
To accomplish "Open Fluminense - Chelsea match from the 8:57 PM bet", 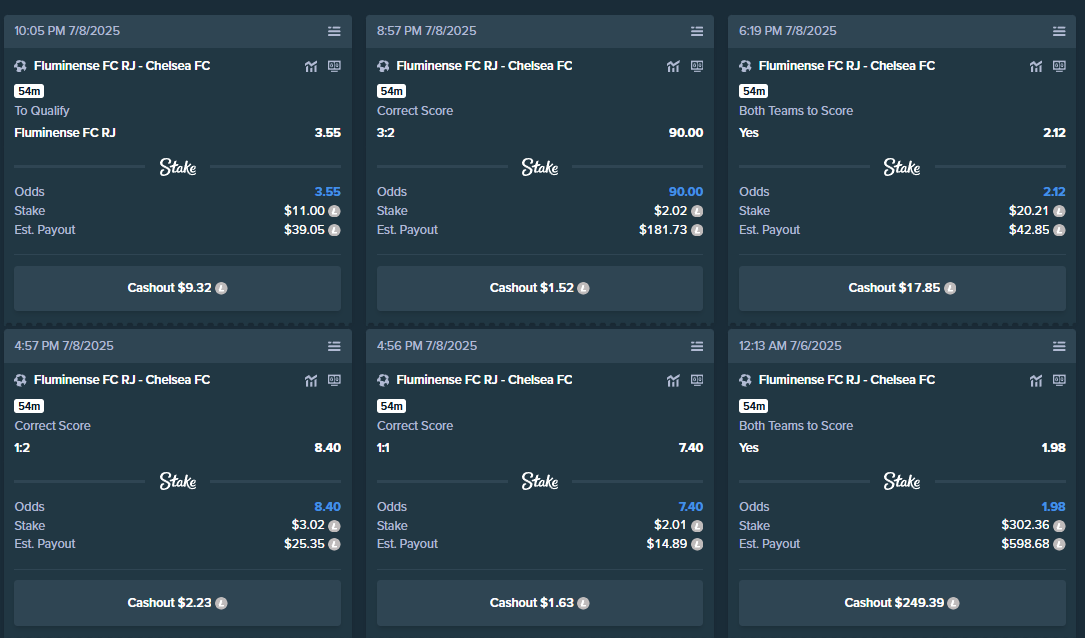I will click(x=484, y=66).
